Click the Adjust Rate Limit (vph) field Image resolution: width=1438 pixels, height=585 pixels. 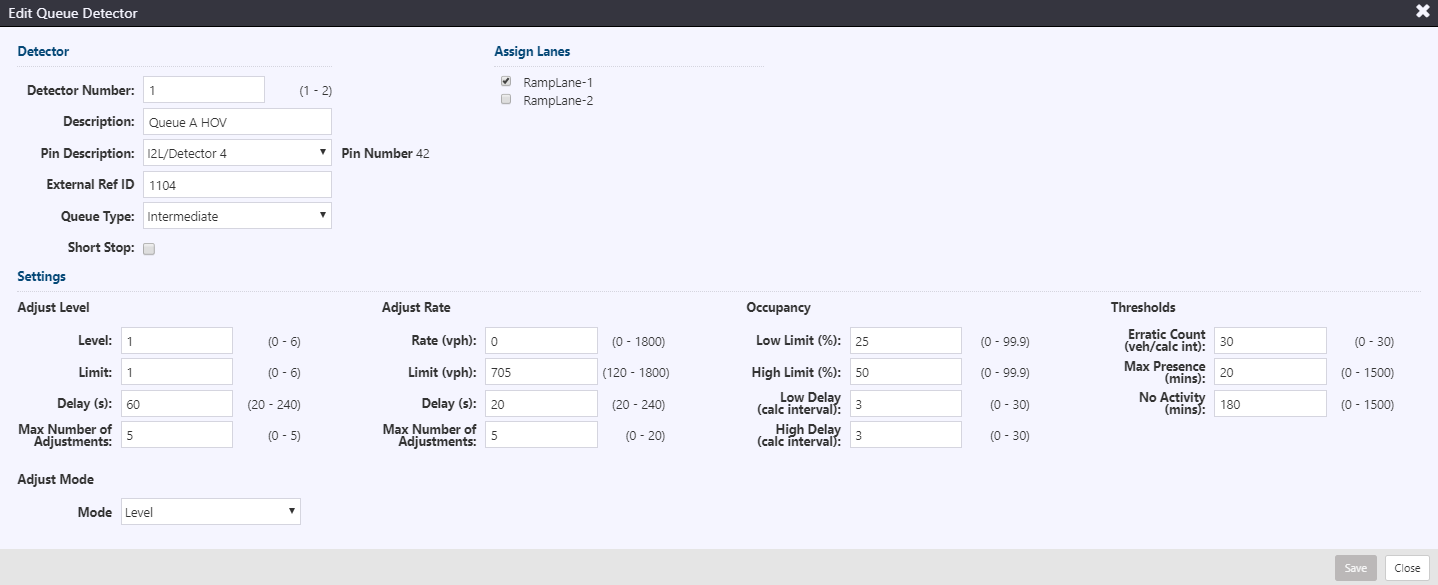(541, 372)
